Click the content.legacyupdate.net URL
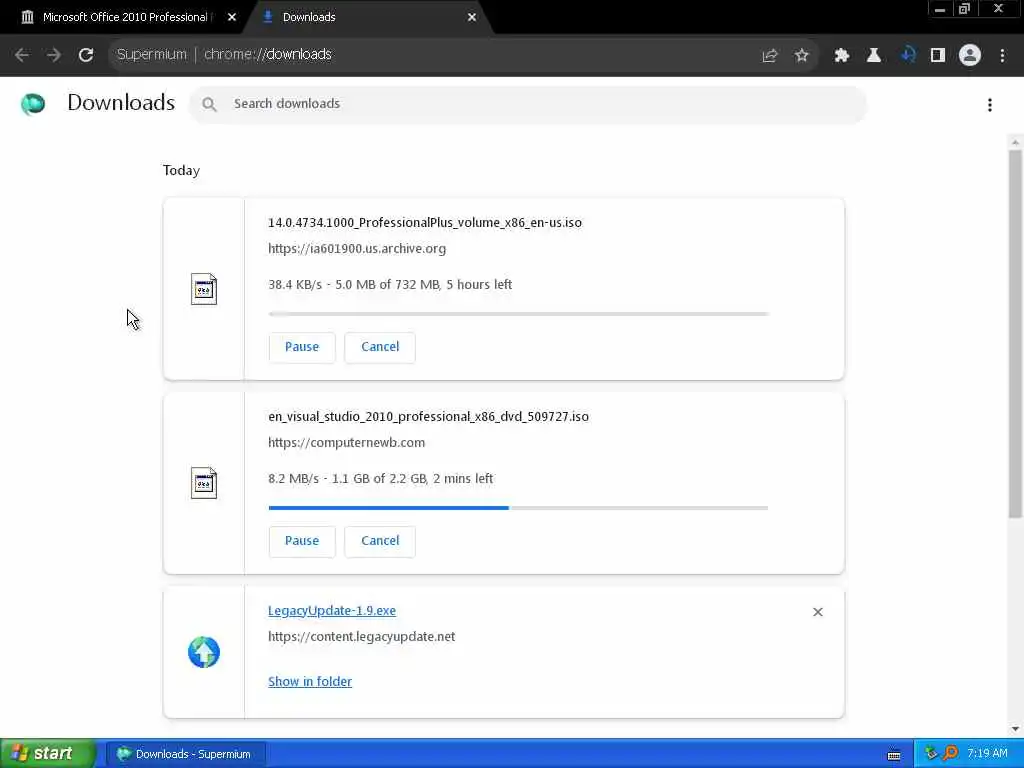This screenshot has height=768, width=1024. coord(361,636)
